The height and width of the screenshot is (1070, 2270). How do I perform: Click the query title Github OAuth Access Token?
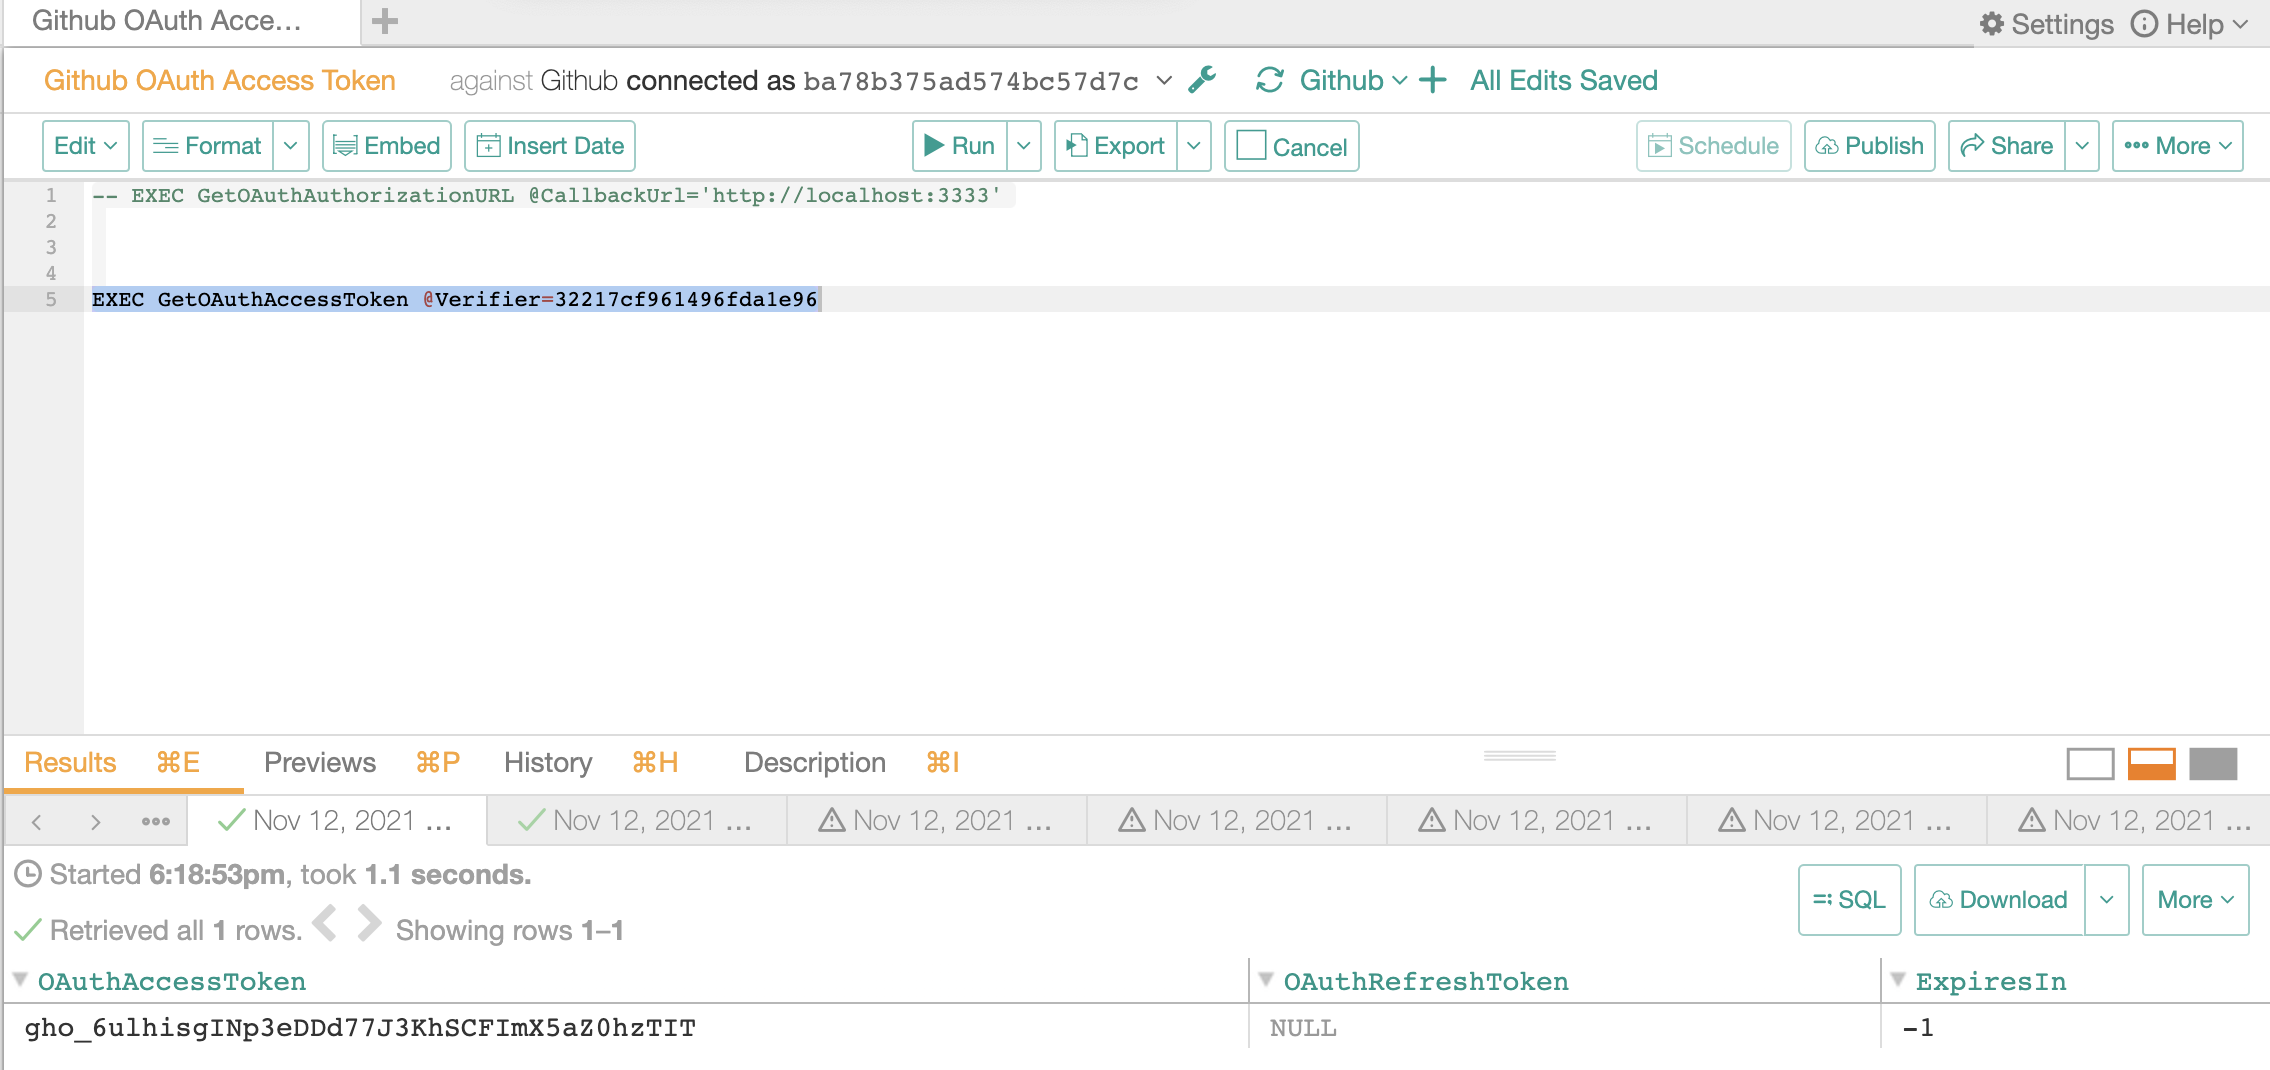pyautogui.click(x=220, y=80)
